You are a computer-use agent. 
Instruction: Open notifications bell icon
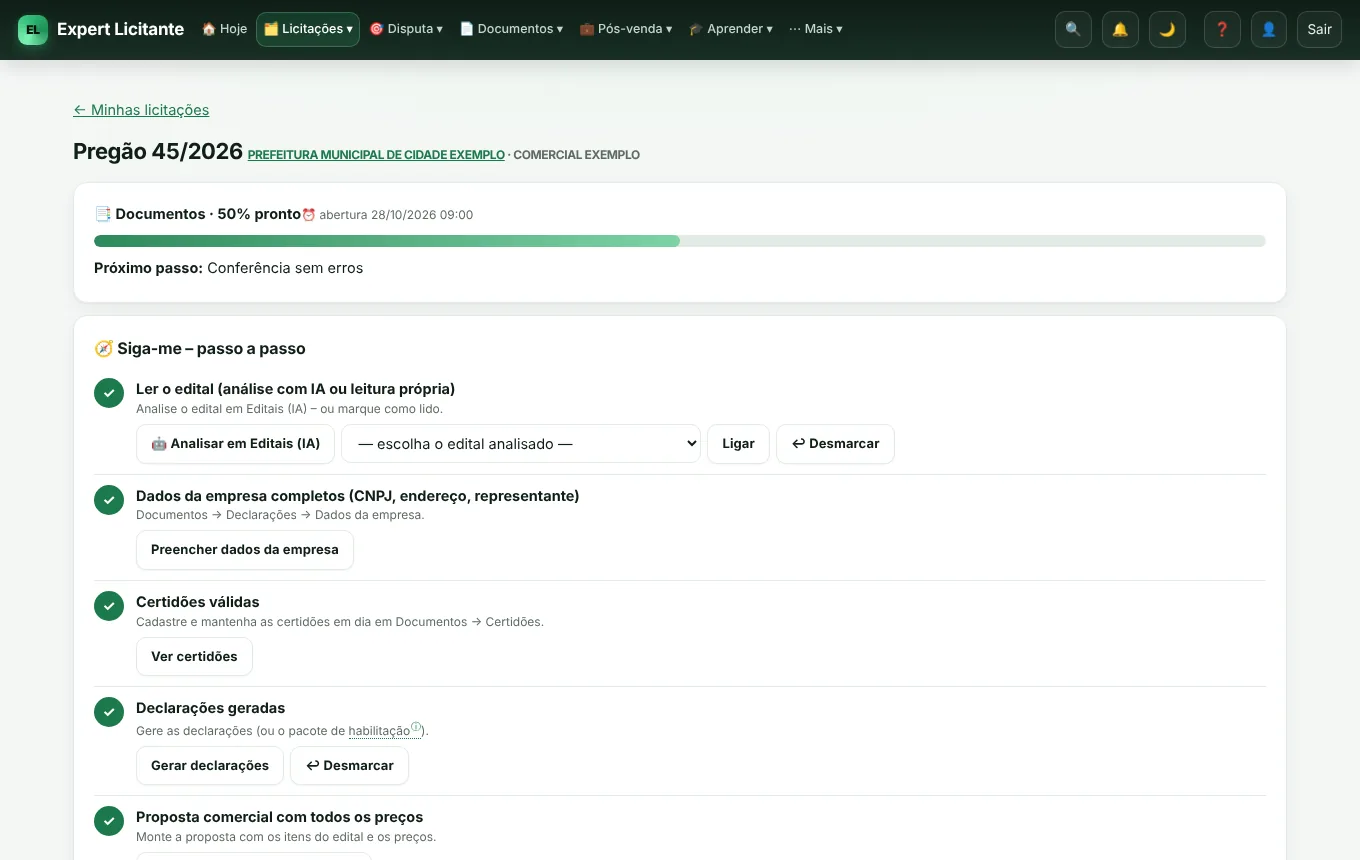[x=1120, y=30]
